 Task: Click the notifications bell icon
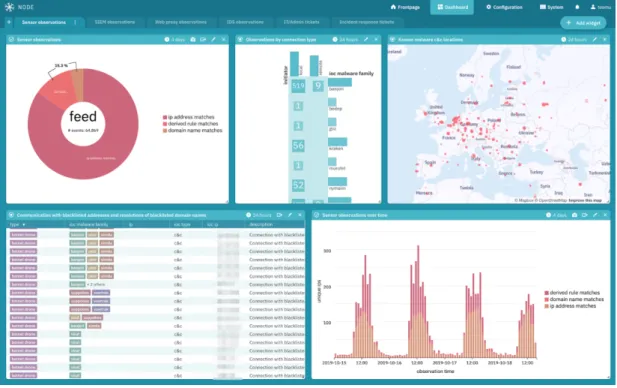(577, 7)
